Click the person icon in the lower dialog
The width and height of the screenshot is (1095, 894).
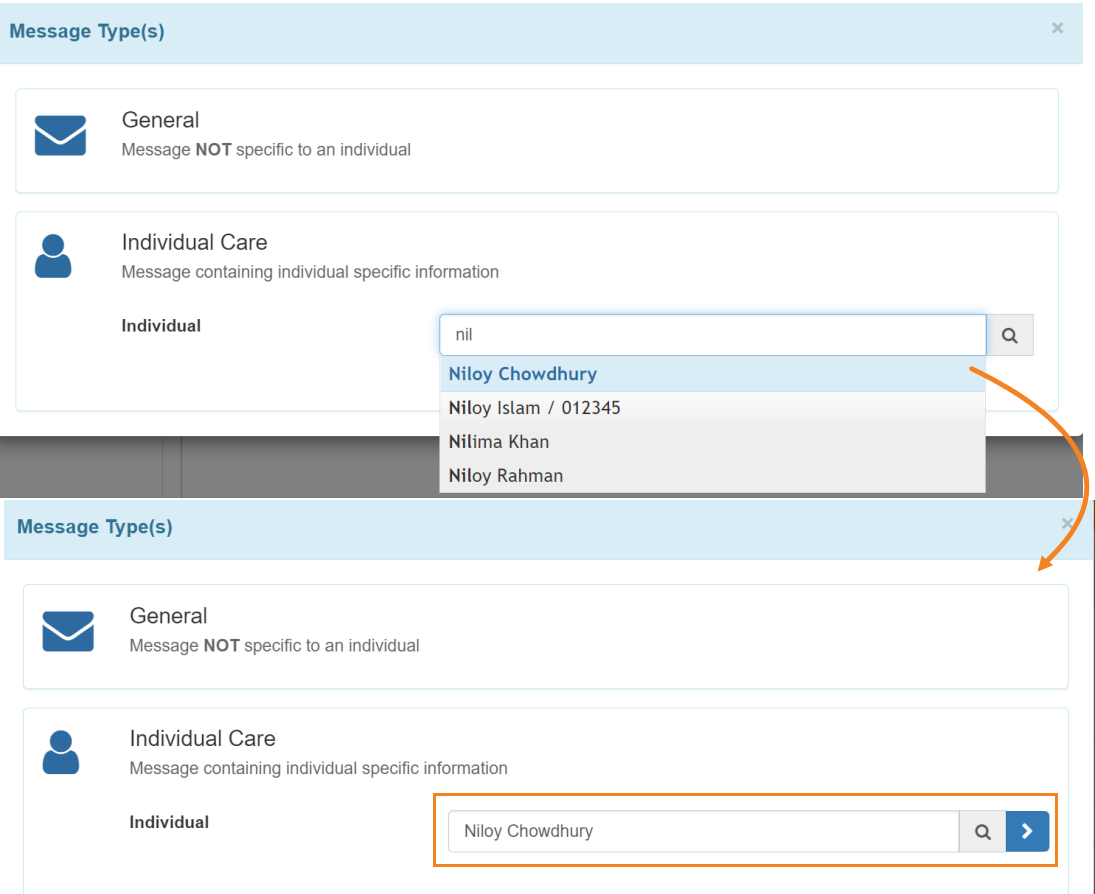click(60, 752)
